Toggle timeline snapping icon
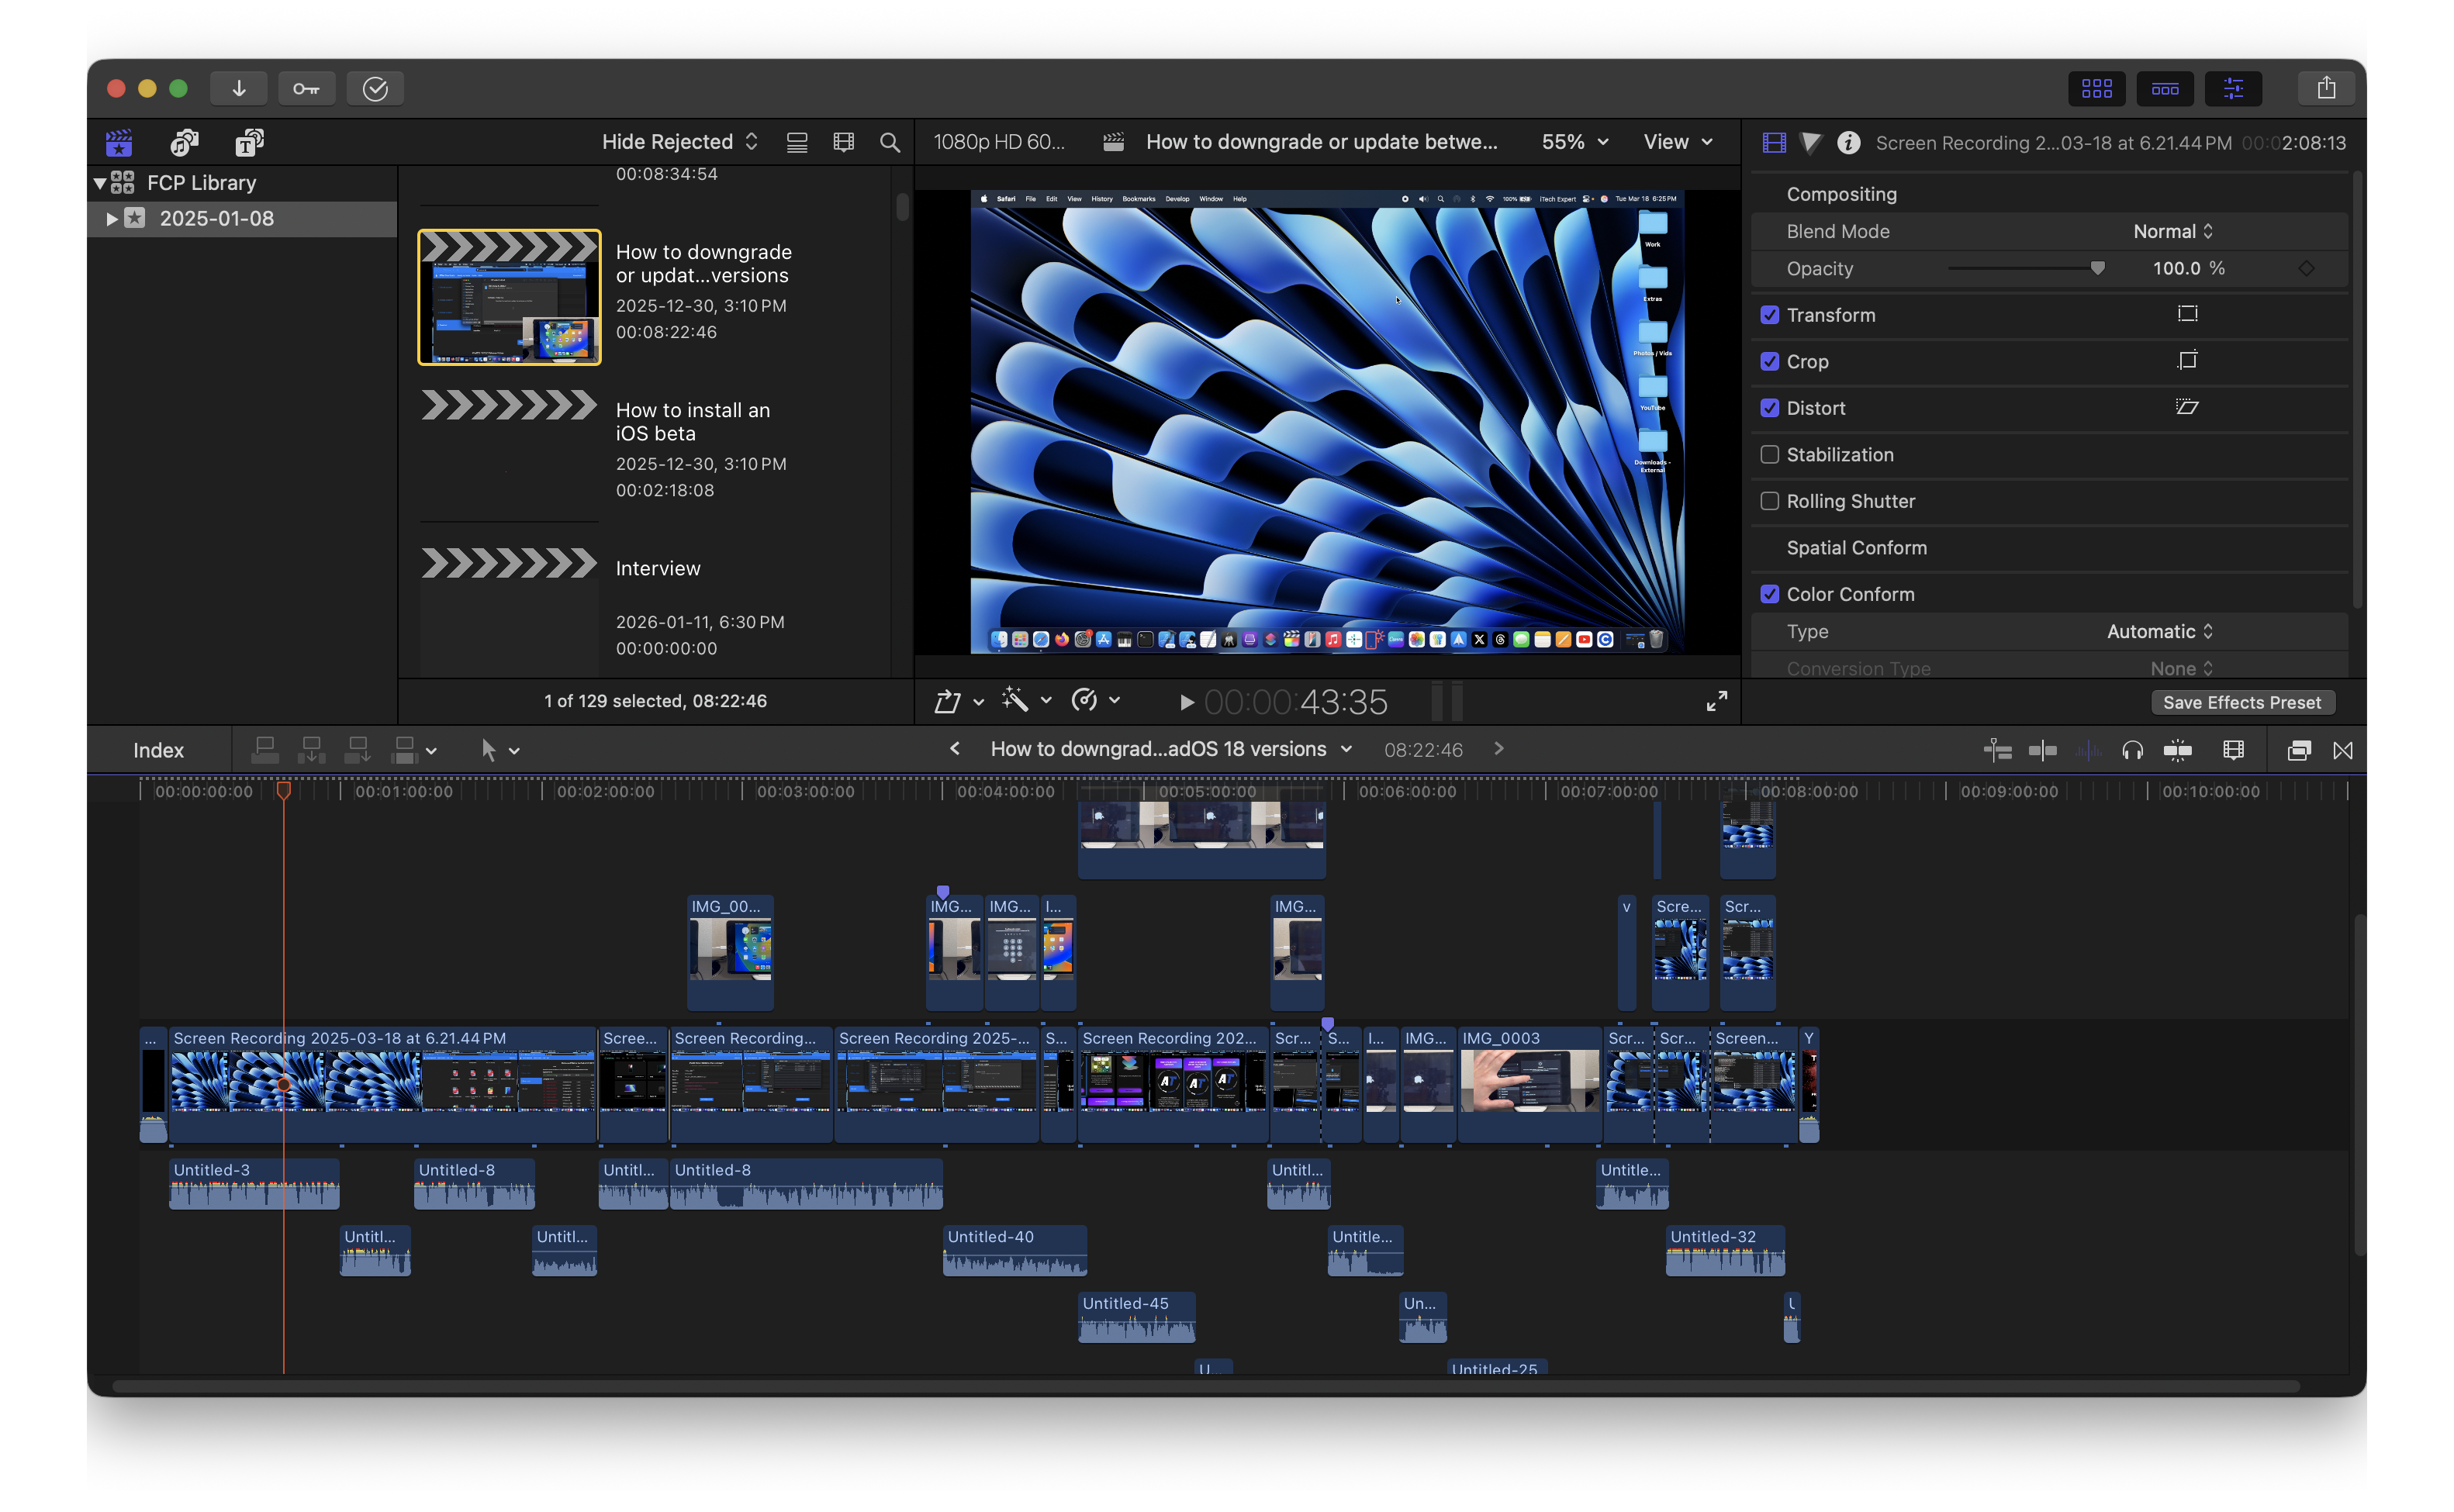The image size is (2454, 1512). tap(2177, 750)
